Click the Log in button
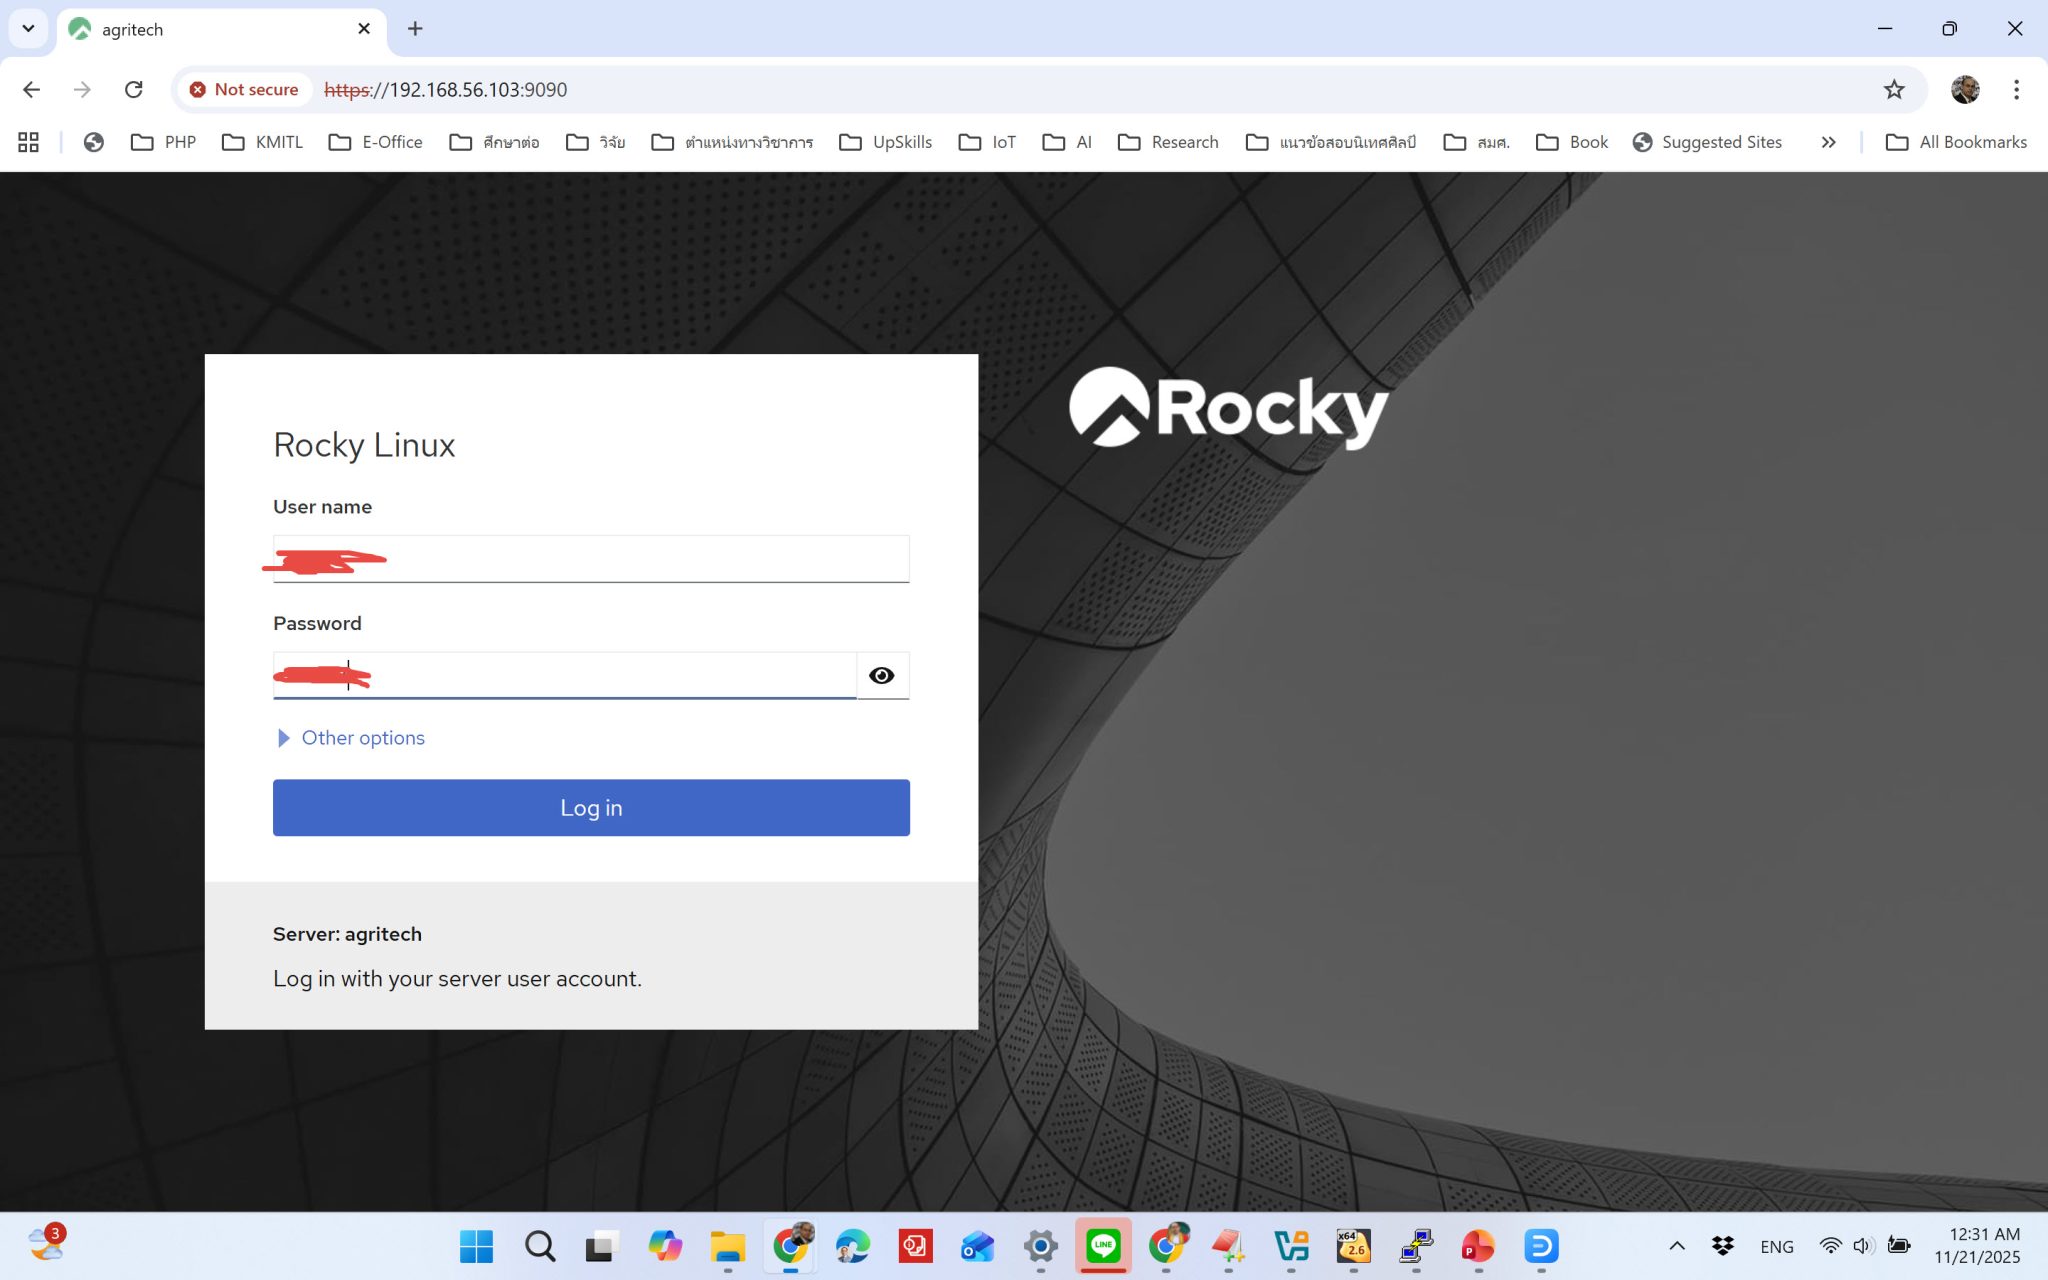2048x1280 pixels. coord(590,807)
